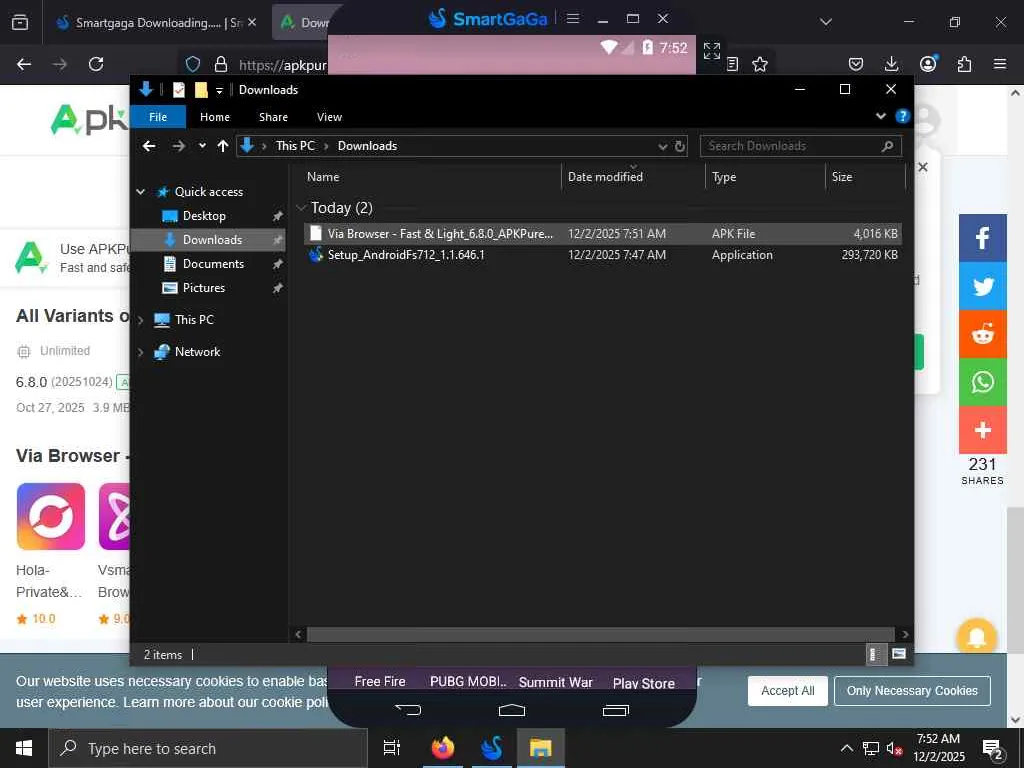
Task: Open the View ribbon tab
Action: [329, 117]
